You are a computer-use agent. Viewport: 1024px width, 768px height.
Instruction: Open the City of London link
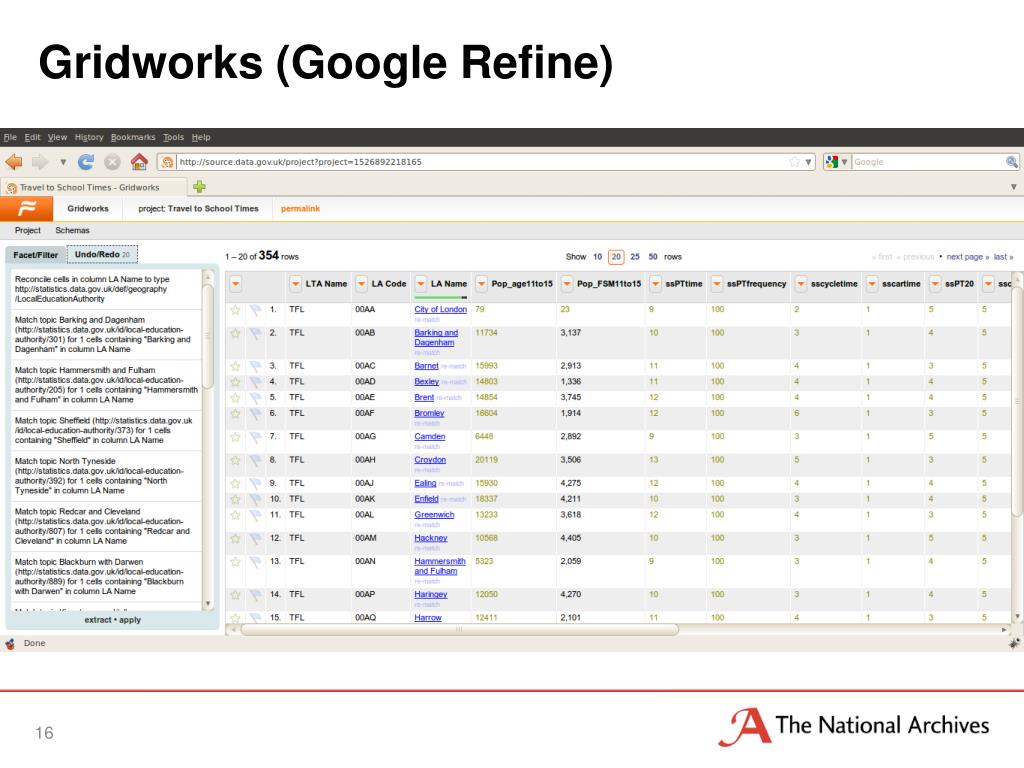(x=441, y=310)
